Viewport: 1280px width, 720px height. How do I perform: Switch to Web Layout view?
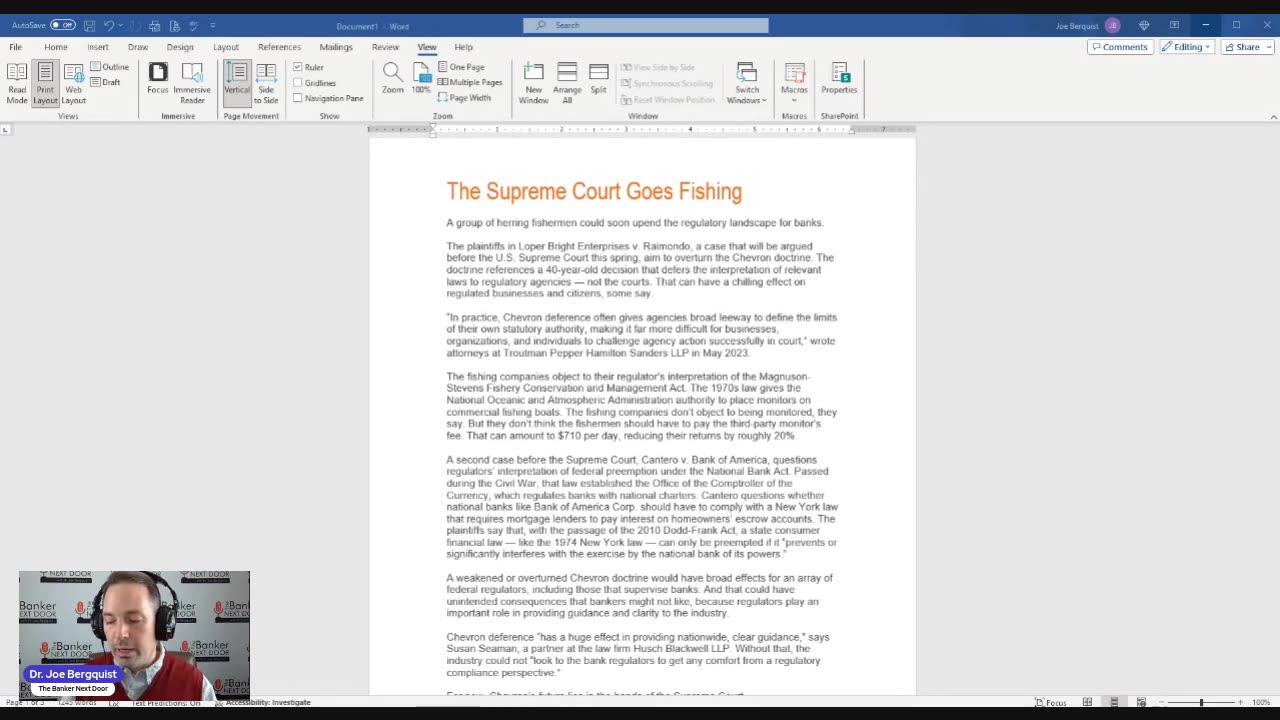coord(74,84)
